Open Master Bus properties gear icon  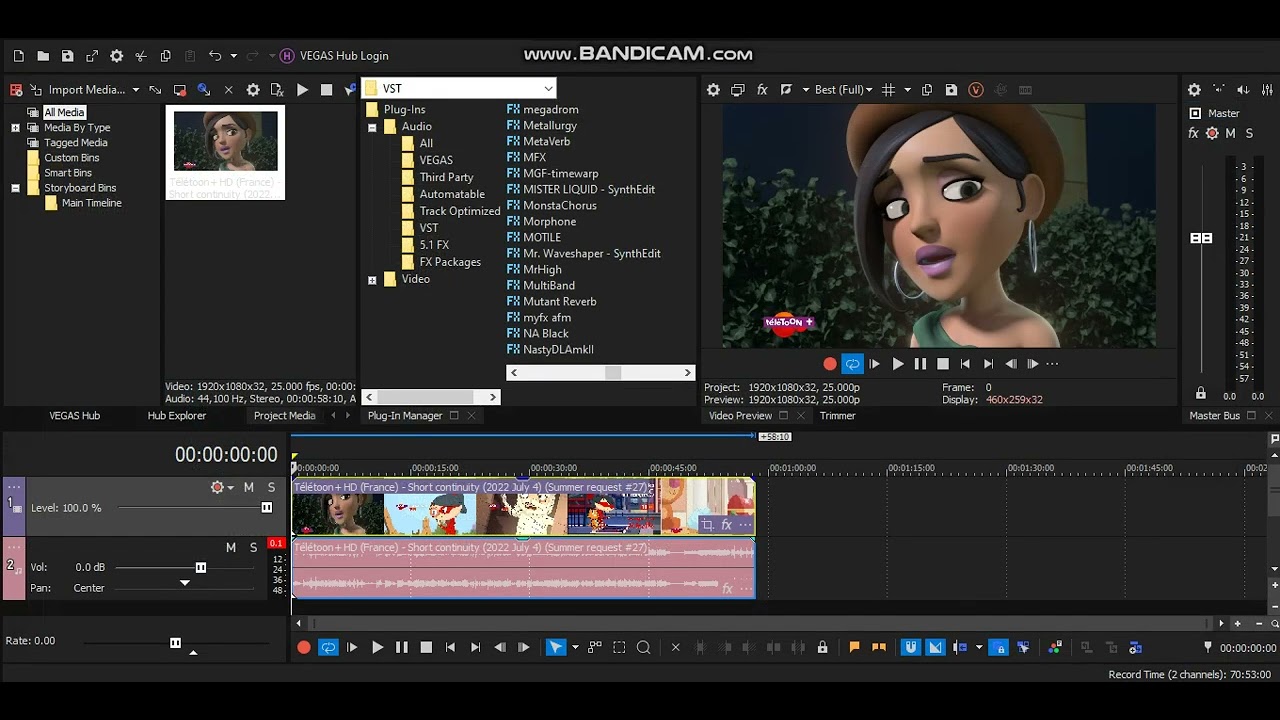coord(1194,89)
